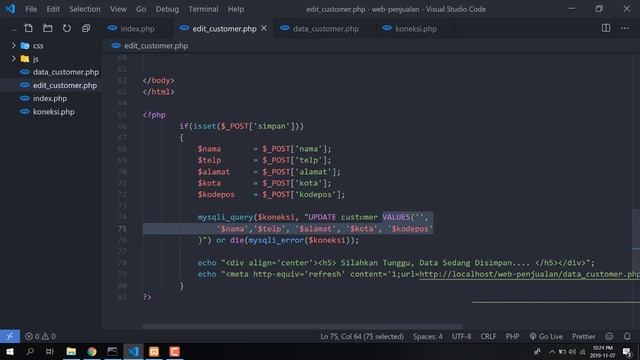Open XAMPP from the taskbar
Viewport: 640px width, 360px height.
154,351
